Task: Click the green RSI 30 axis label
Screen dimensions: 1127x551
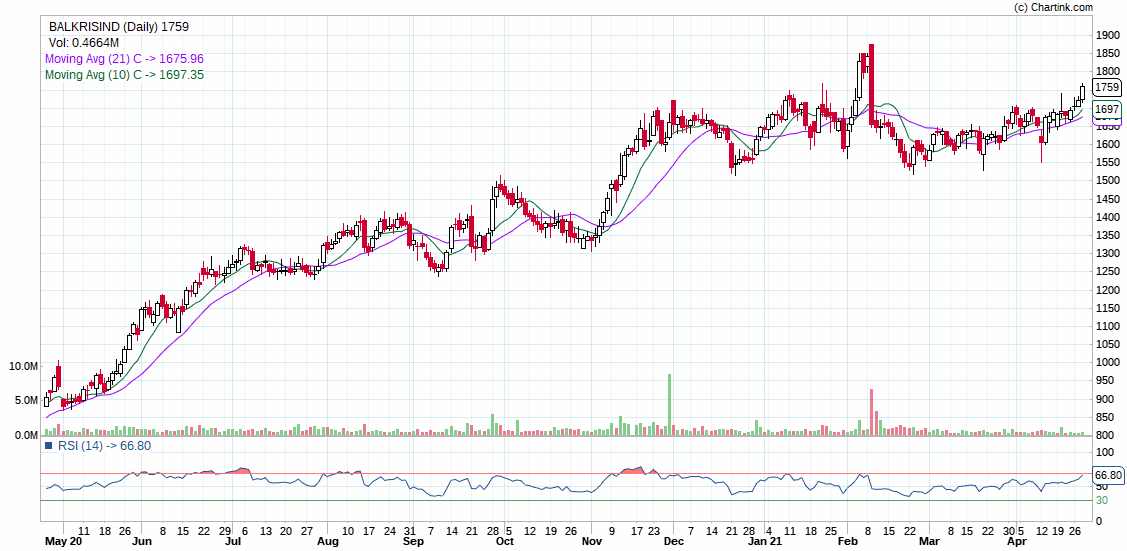Action: click(x=1101, y=500)
